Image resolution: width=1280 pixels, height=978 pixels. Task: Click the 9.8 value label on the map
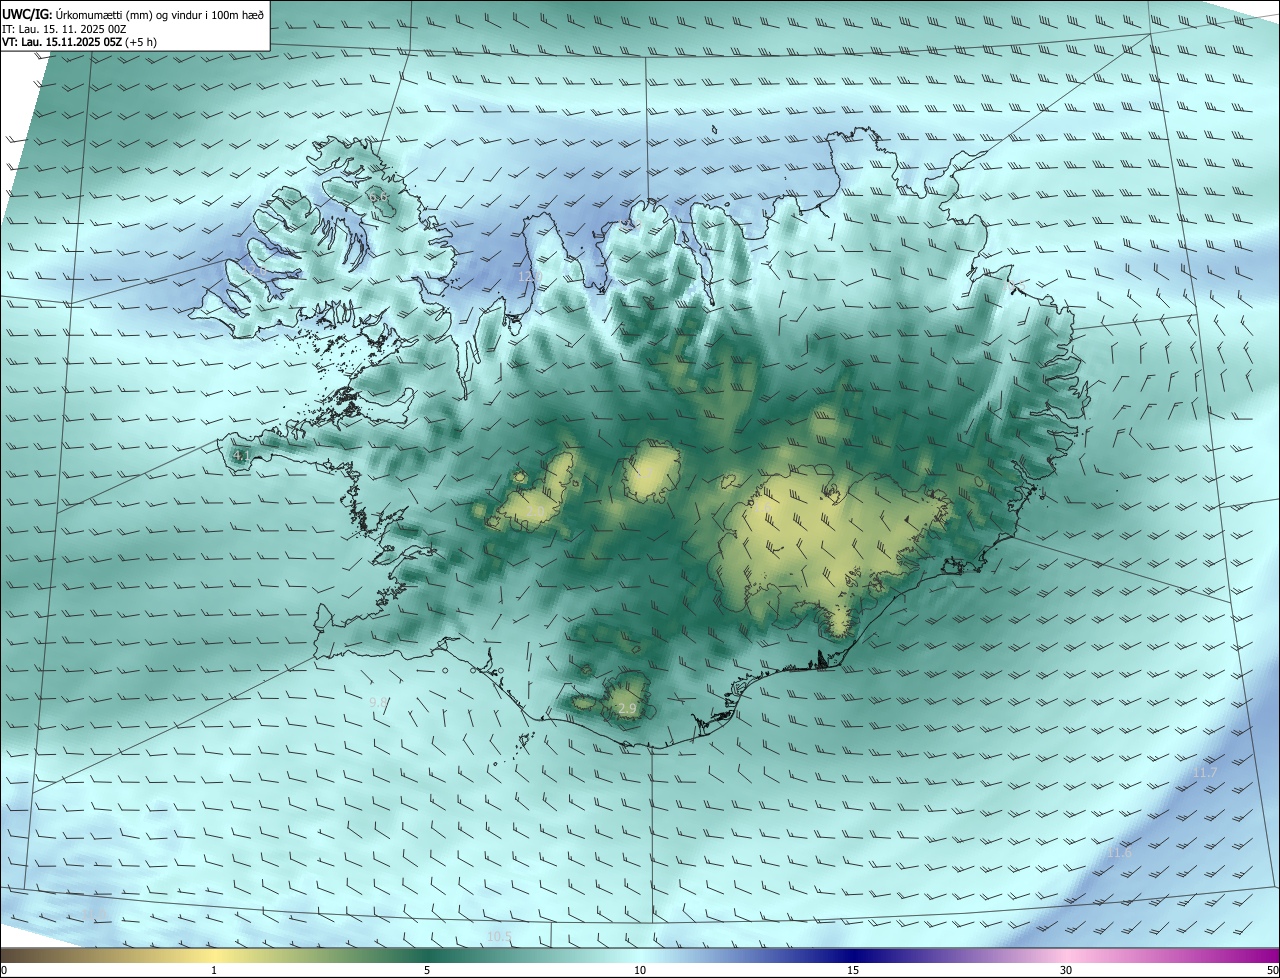pos(378,703)
